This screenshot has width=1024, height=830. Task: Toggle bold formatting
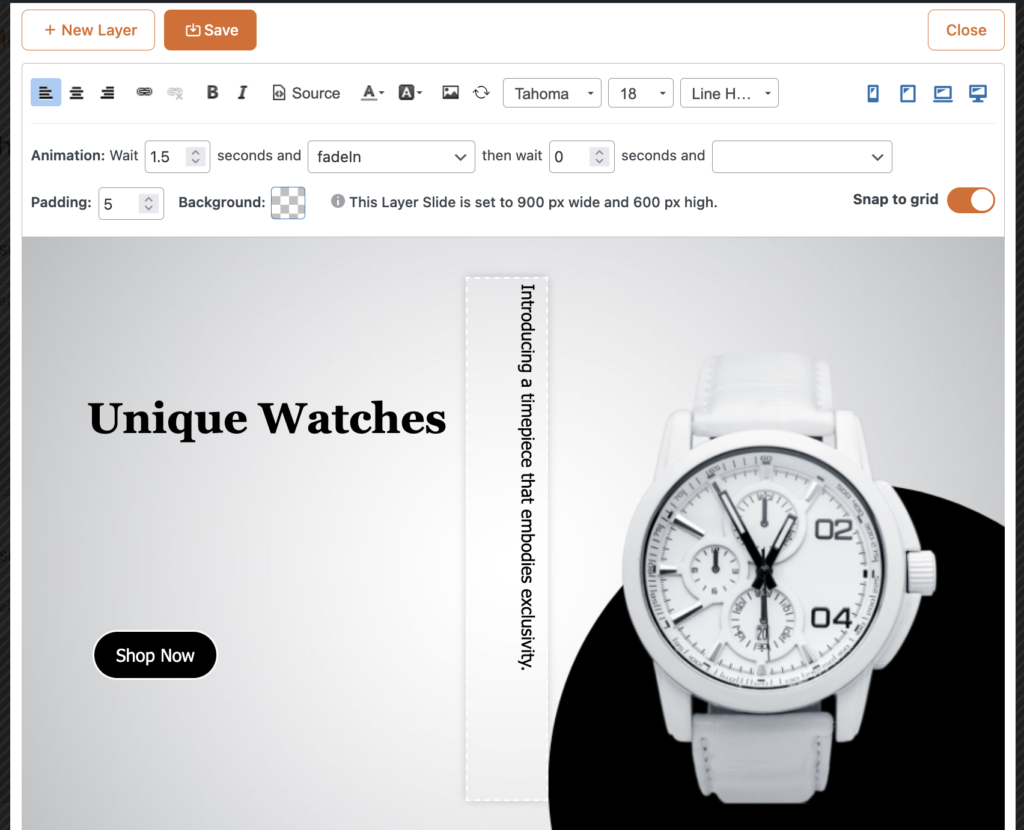[212, 92]
